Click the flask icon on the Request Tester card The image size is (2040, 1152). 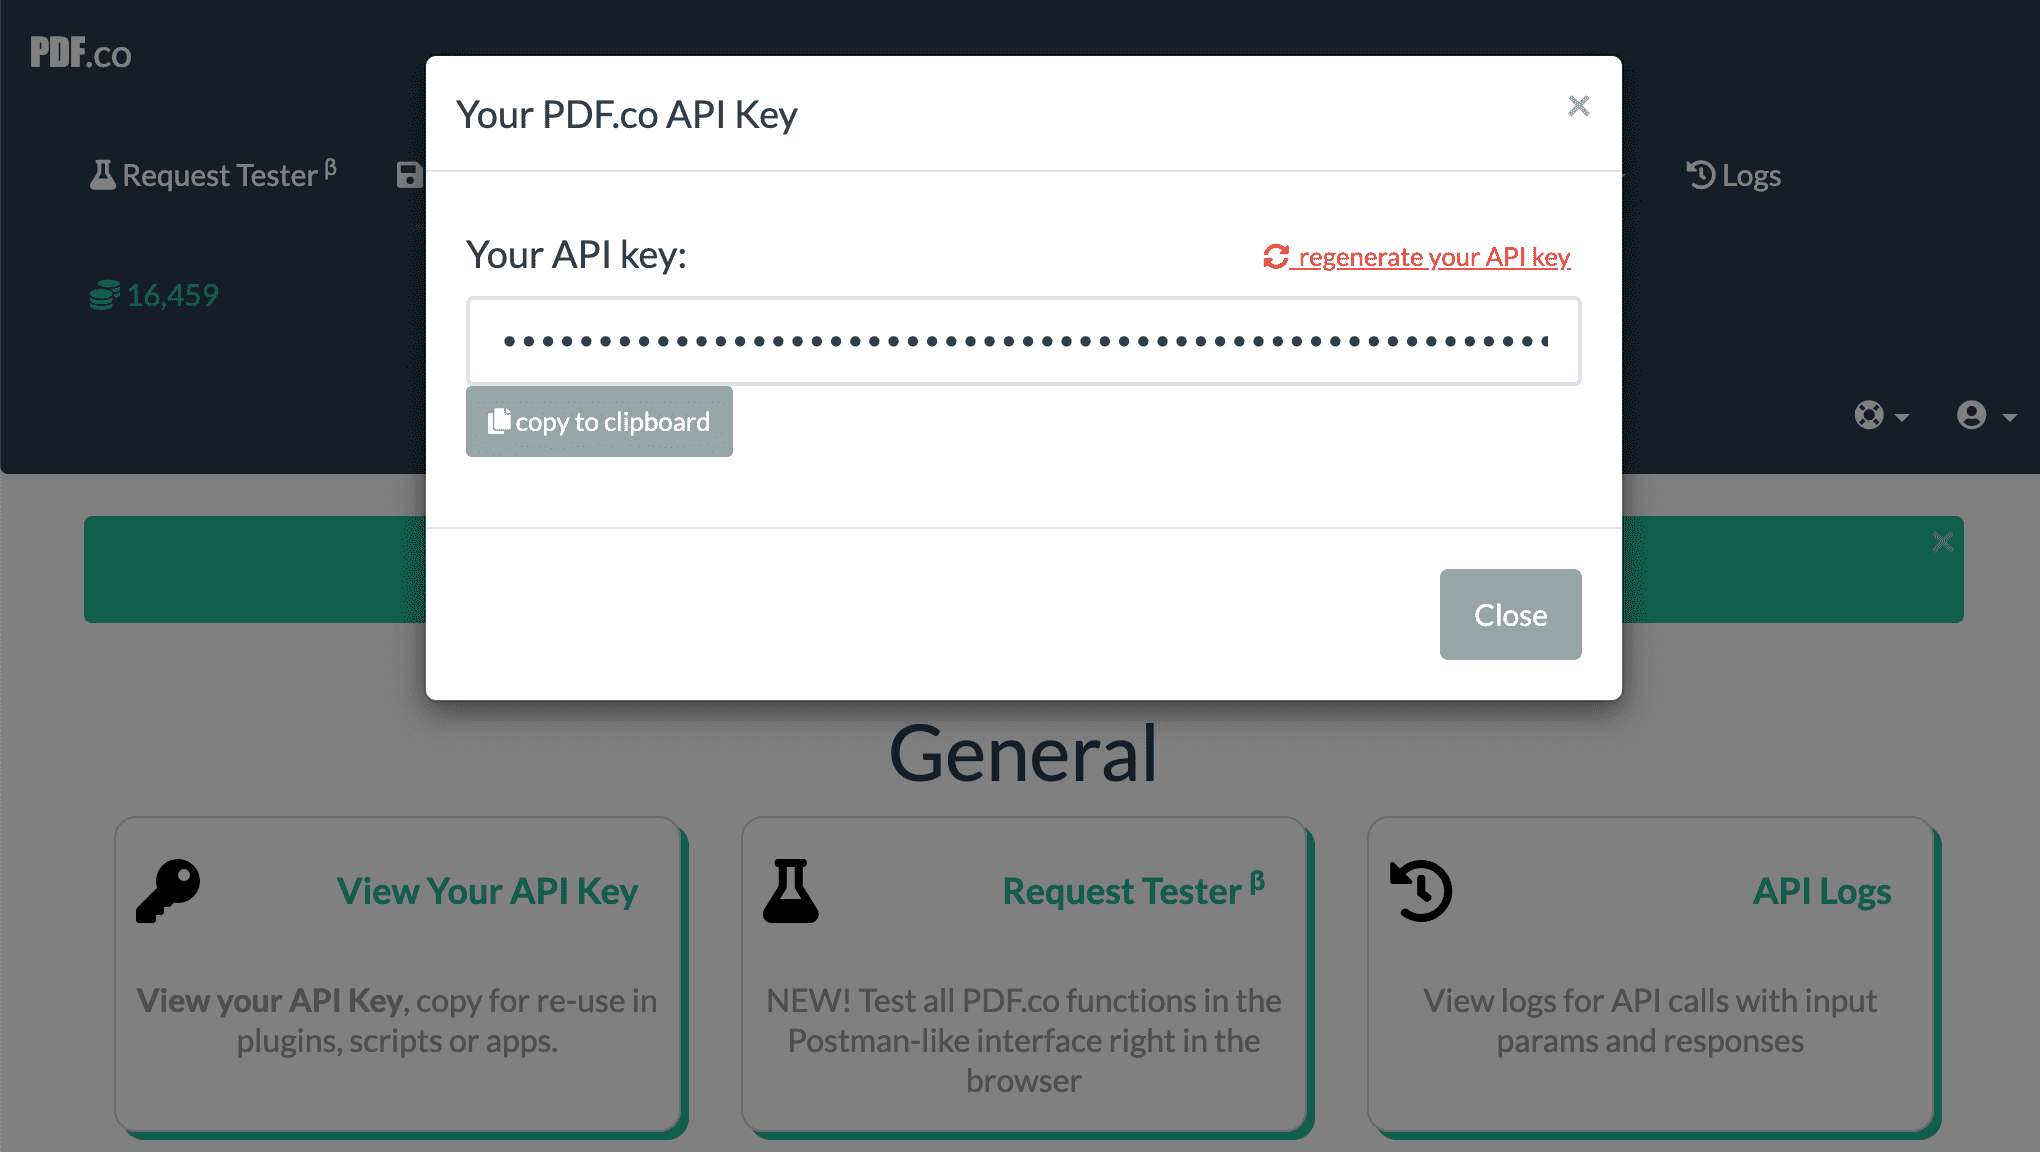pyautogui.click(x=789, y=890)
